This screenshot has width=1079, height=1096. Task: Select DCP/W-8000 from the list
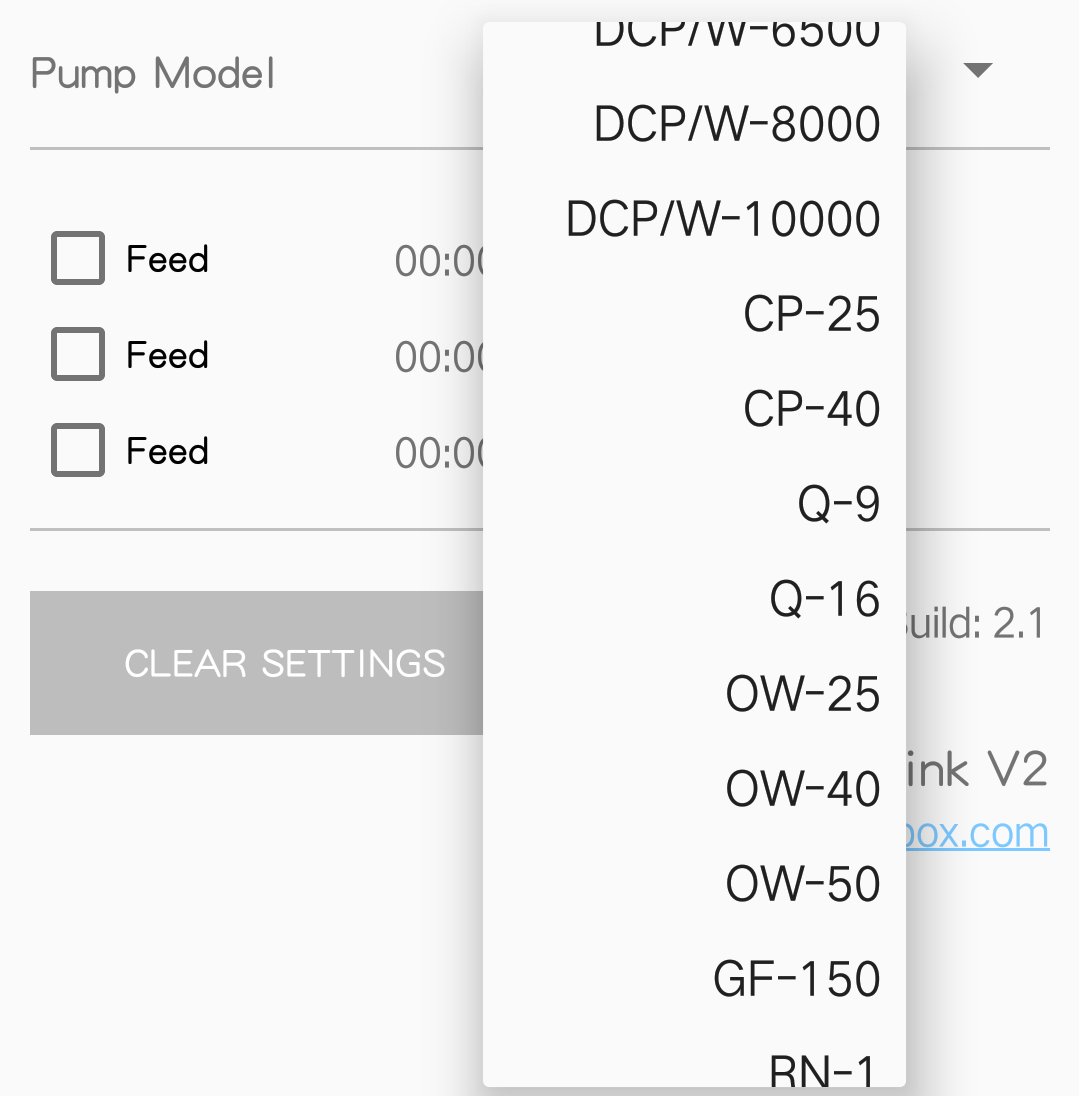[695, 124]
